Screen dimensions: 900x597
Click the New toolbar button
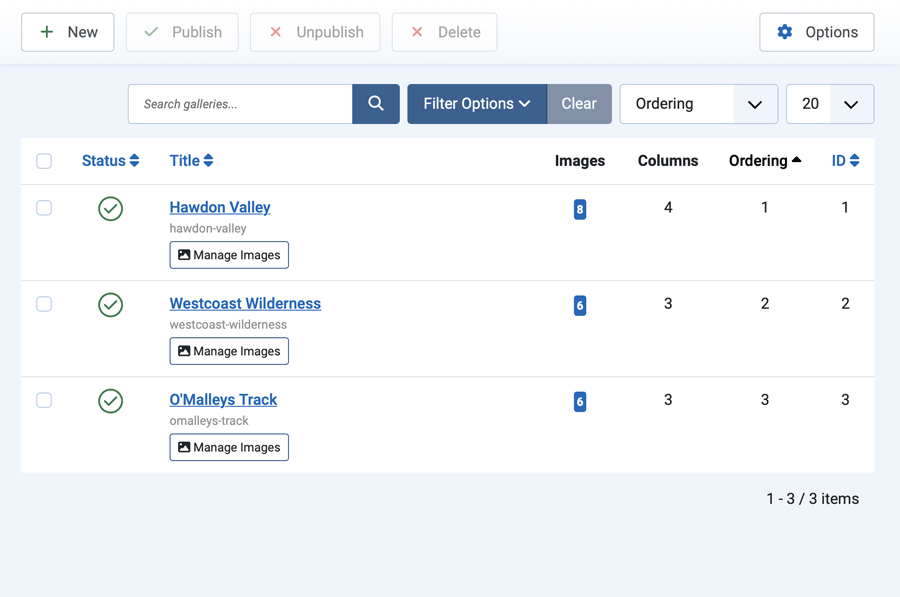[68, 32]
